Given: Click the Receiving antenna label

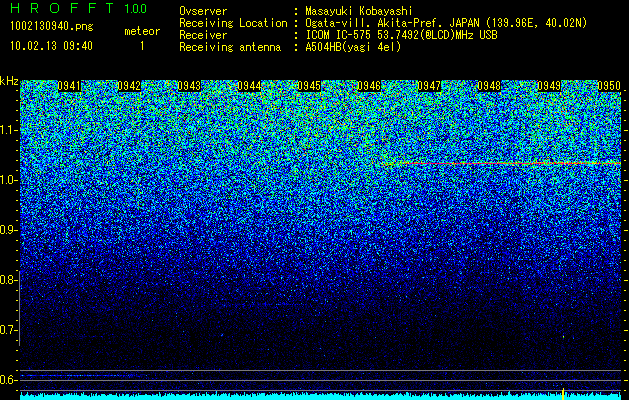Looking at the screenshot, I should pyautogui.click(x=230, y=47).
